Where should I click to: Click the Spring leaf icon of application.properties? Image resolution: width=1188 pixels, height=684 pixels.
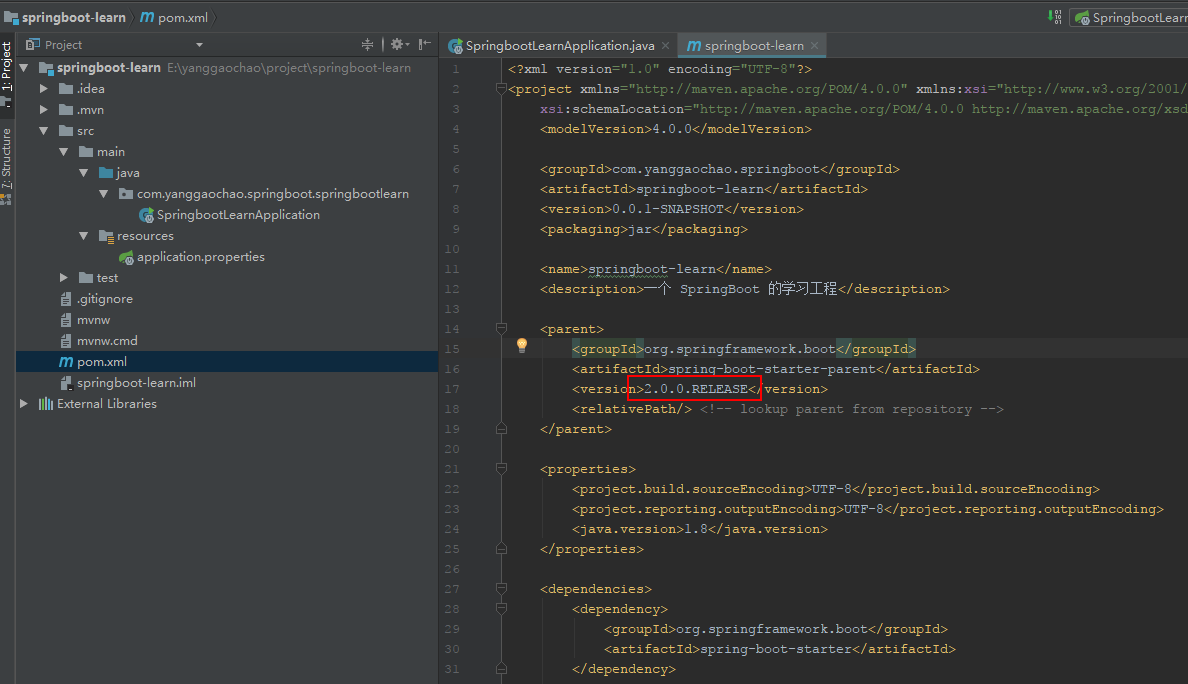coord(127,258)
